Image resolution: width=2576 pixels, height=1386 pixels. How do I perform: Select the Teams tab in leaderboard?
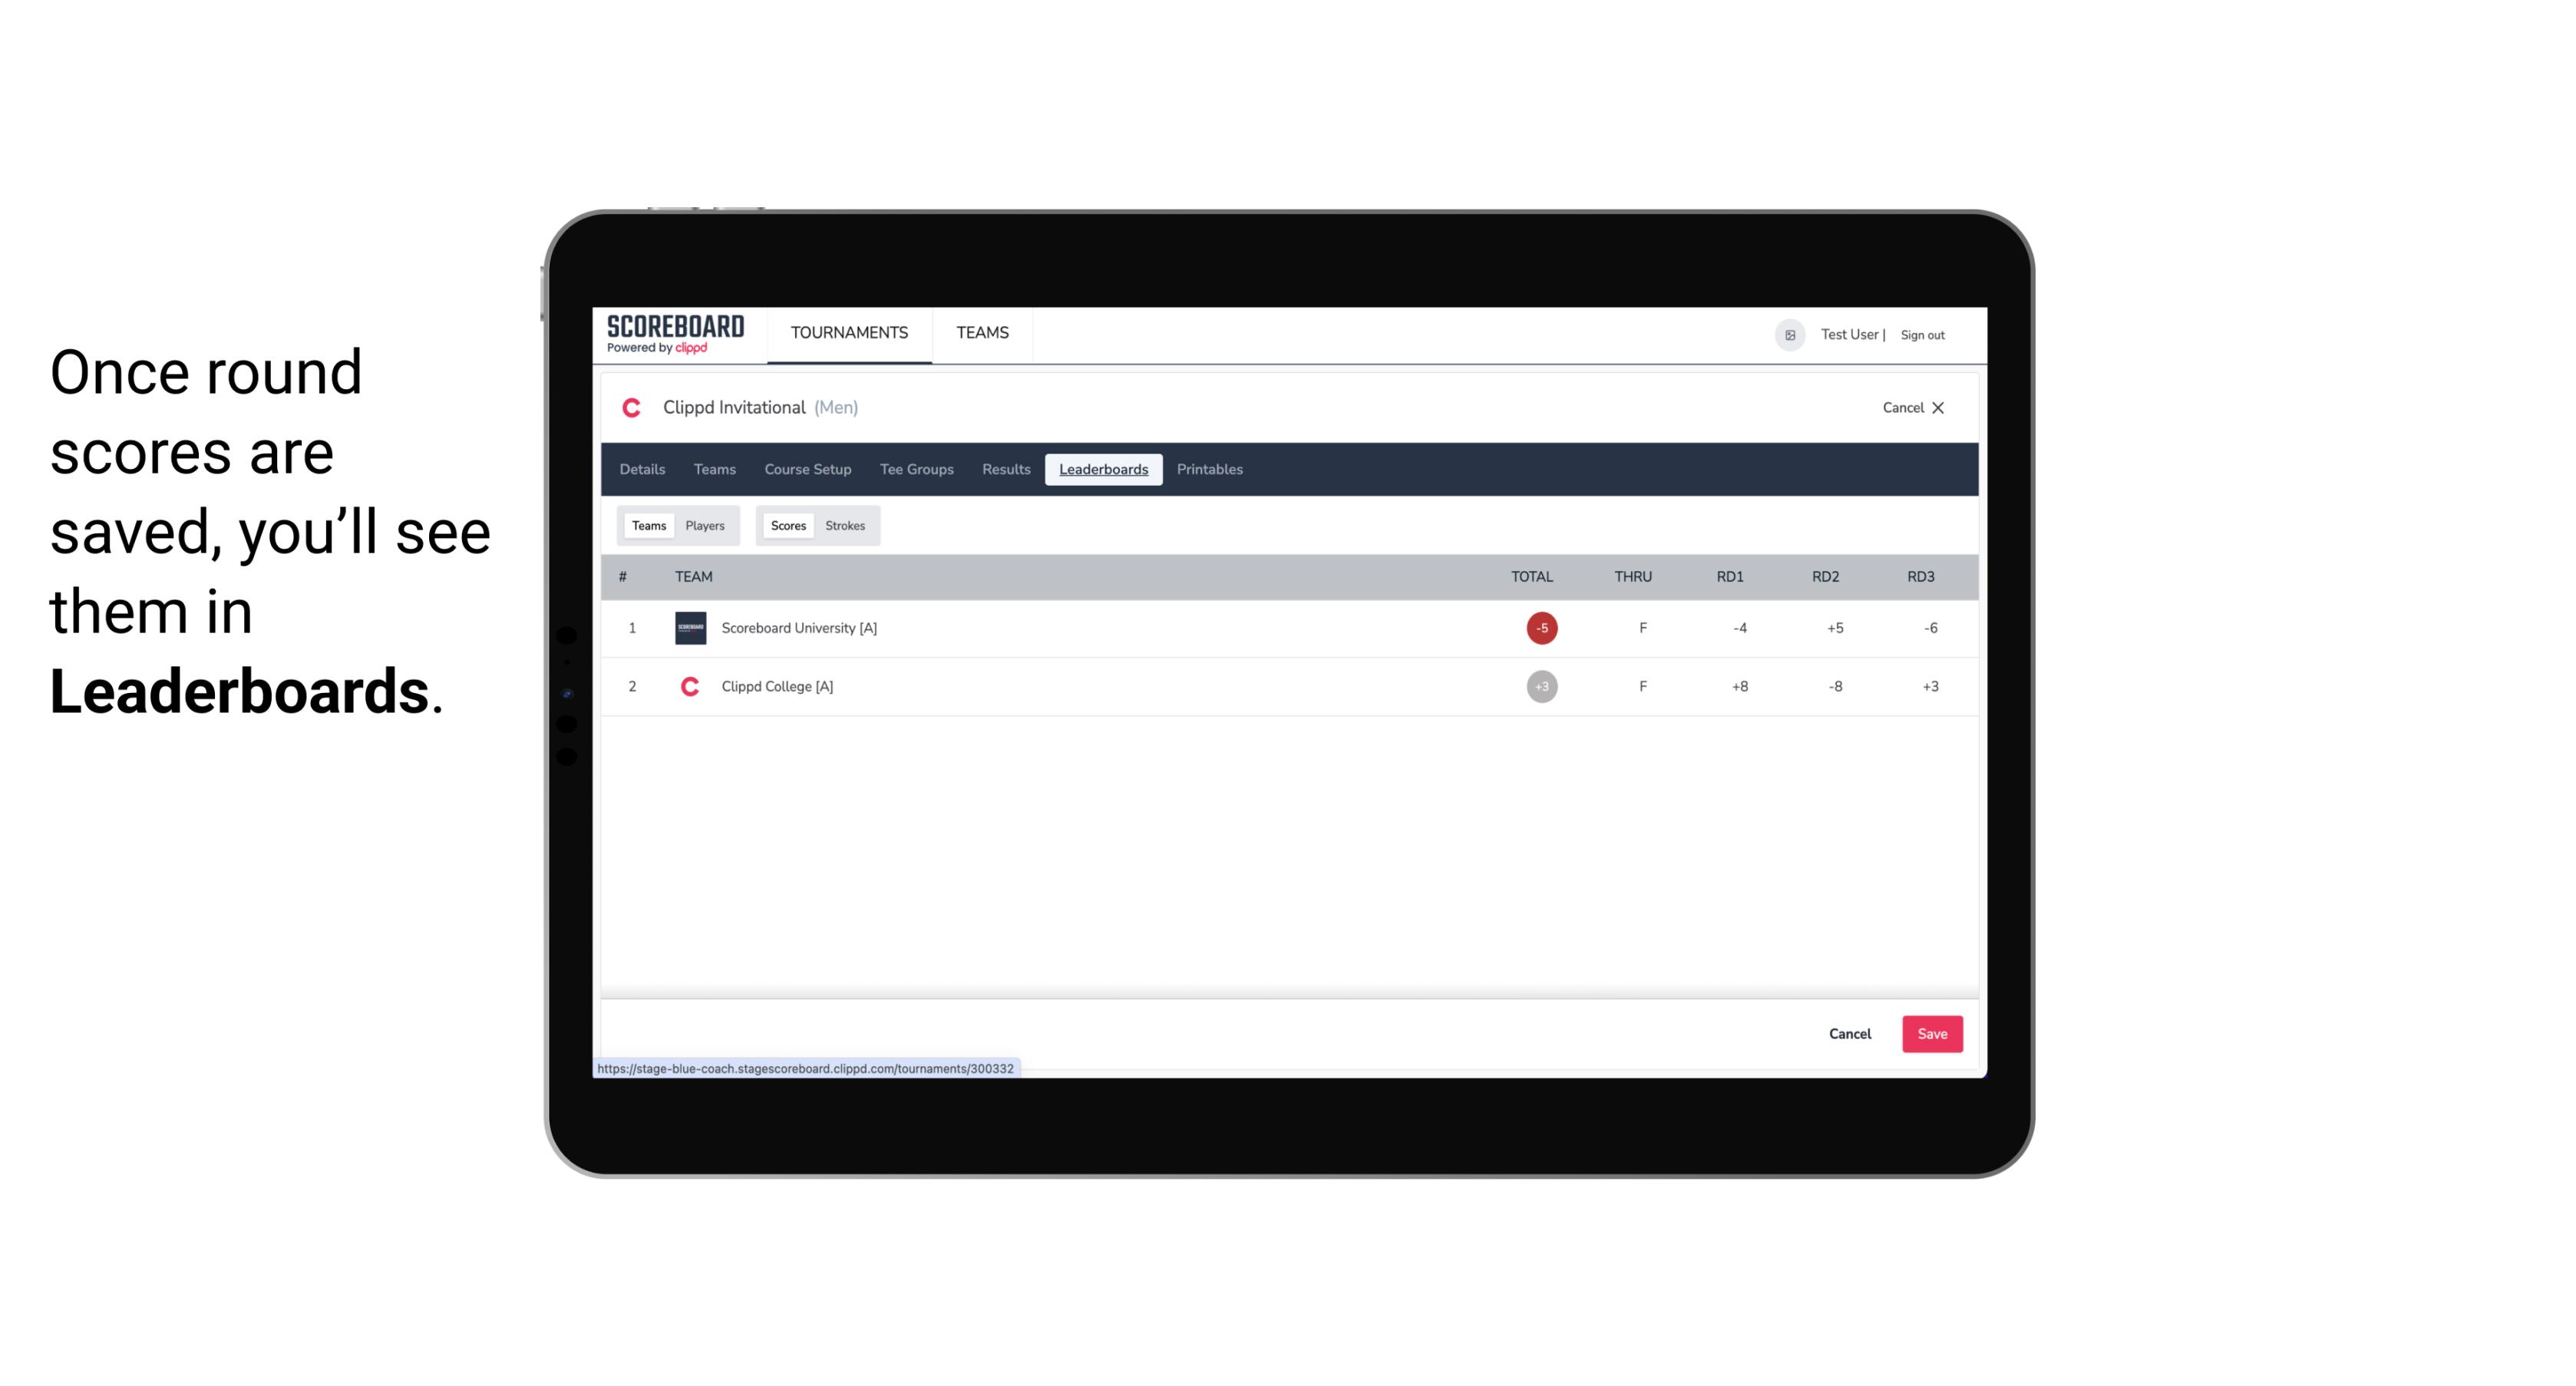[649, 526]
